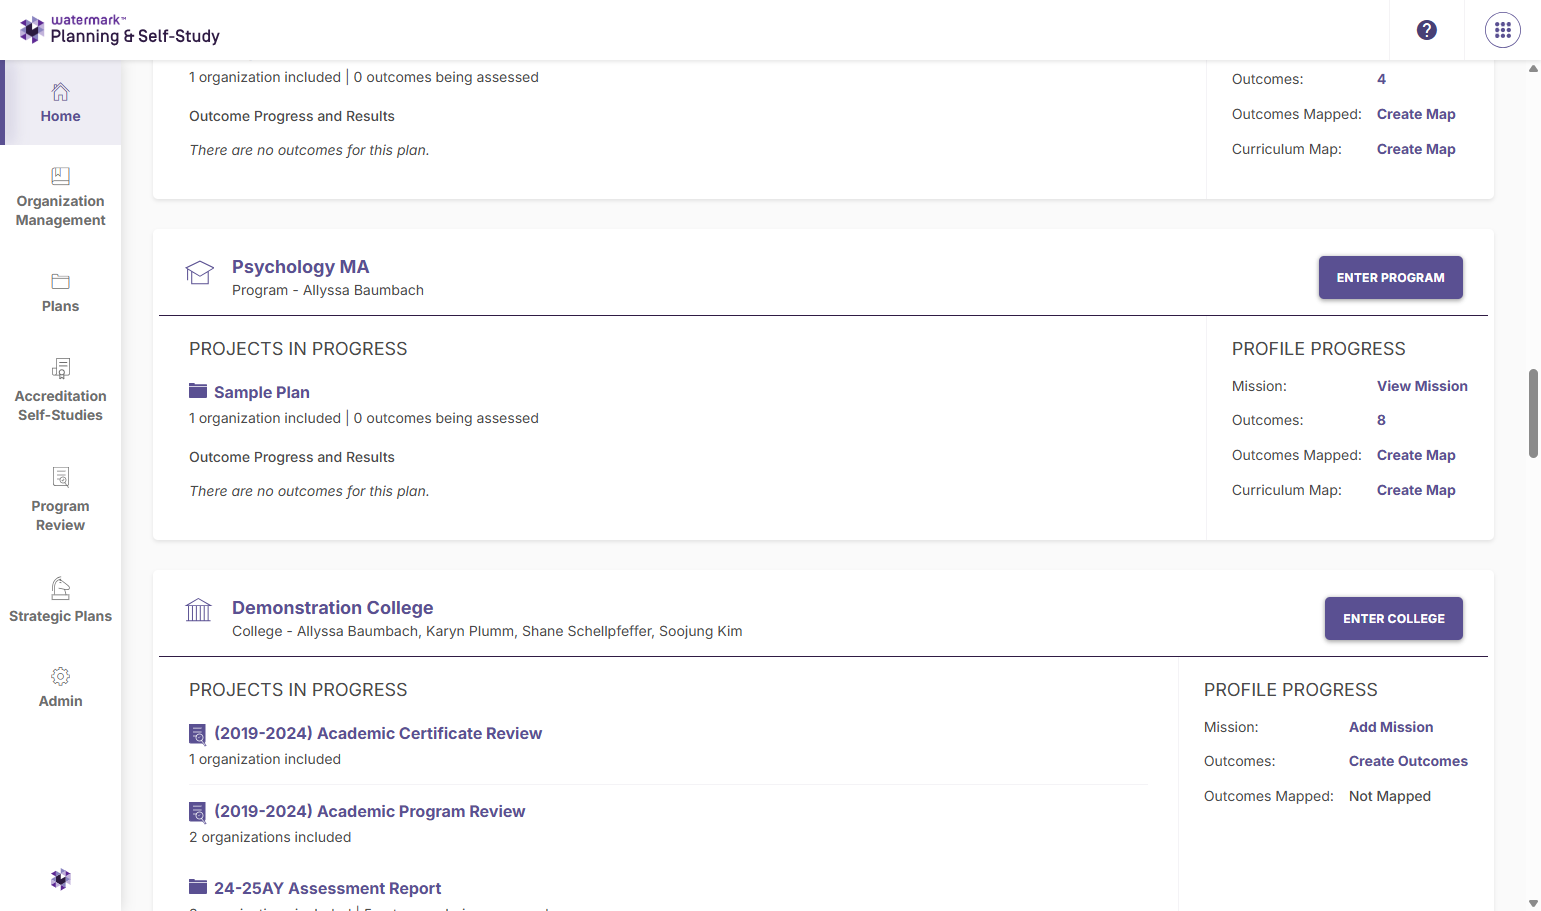Click the scrollbar up arrow

click(x=1533, y=69)
